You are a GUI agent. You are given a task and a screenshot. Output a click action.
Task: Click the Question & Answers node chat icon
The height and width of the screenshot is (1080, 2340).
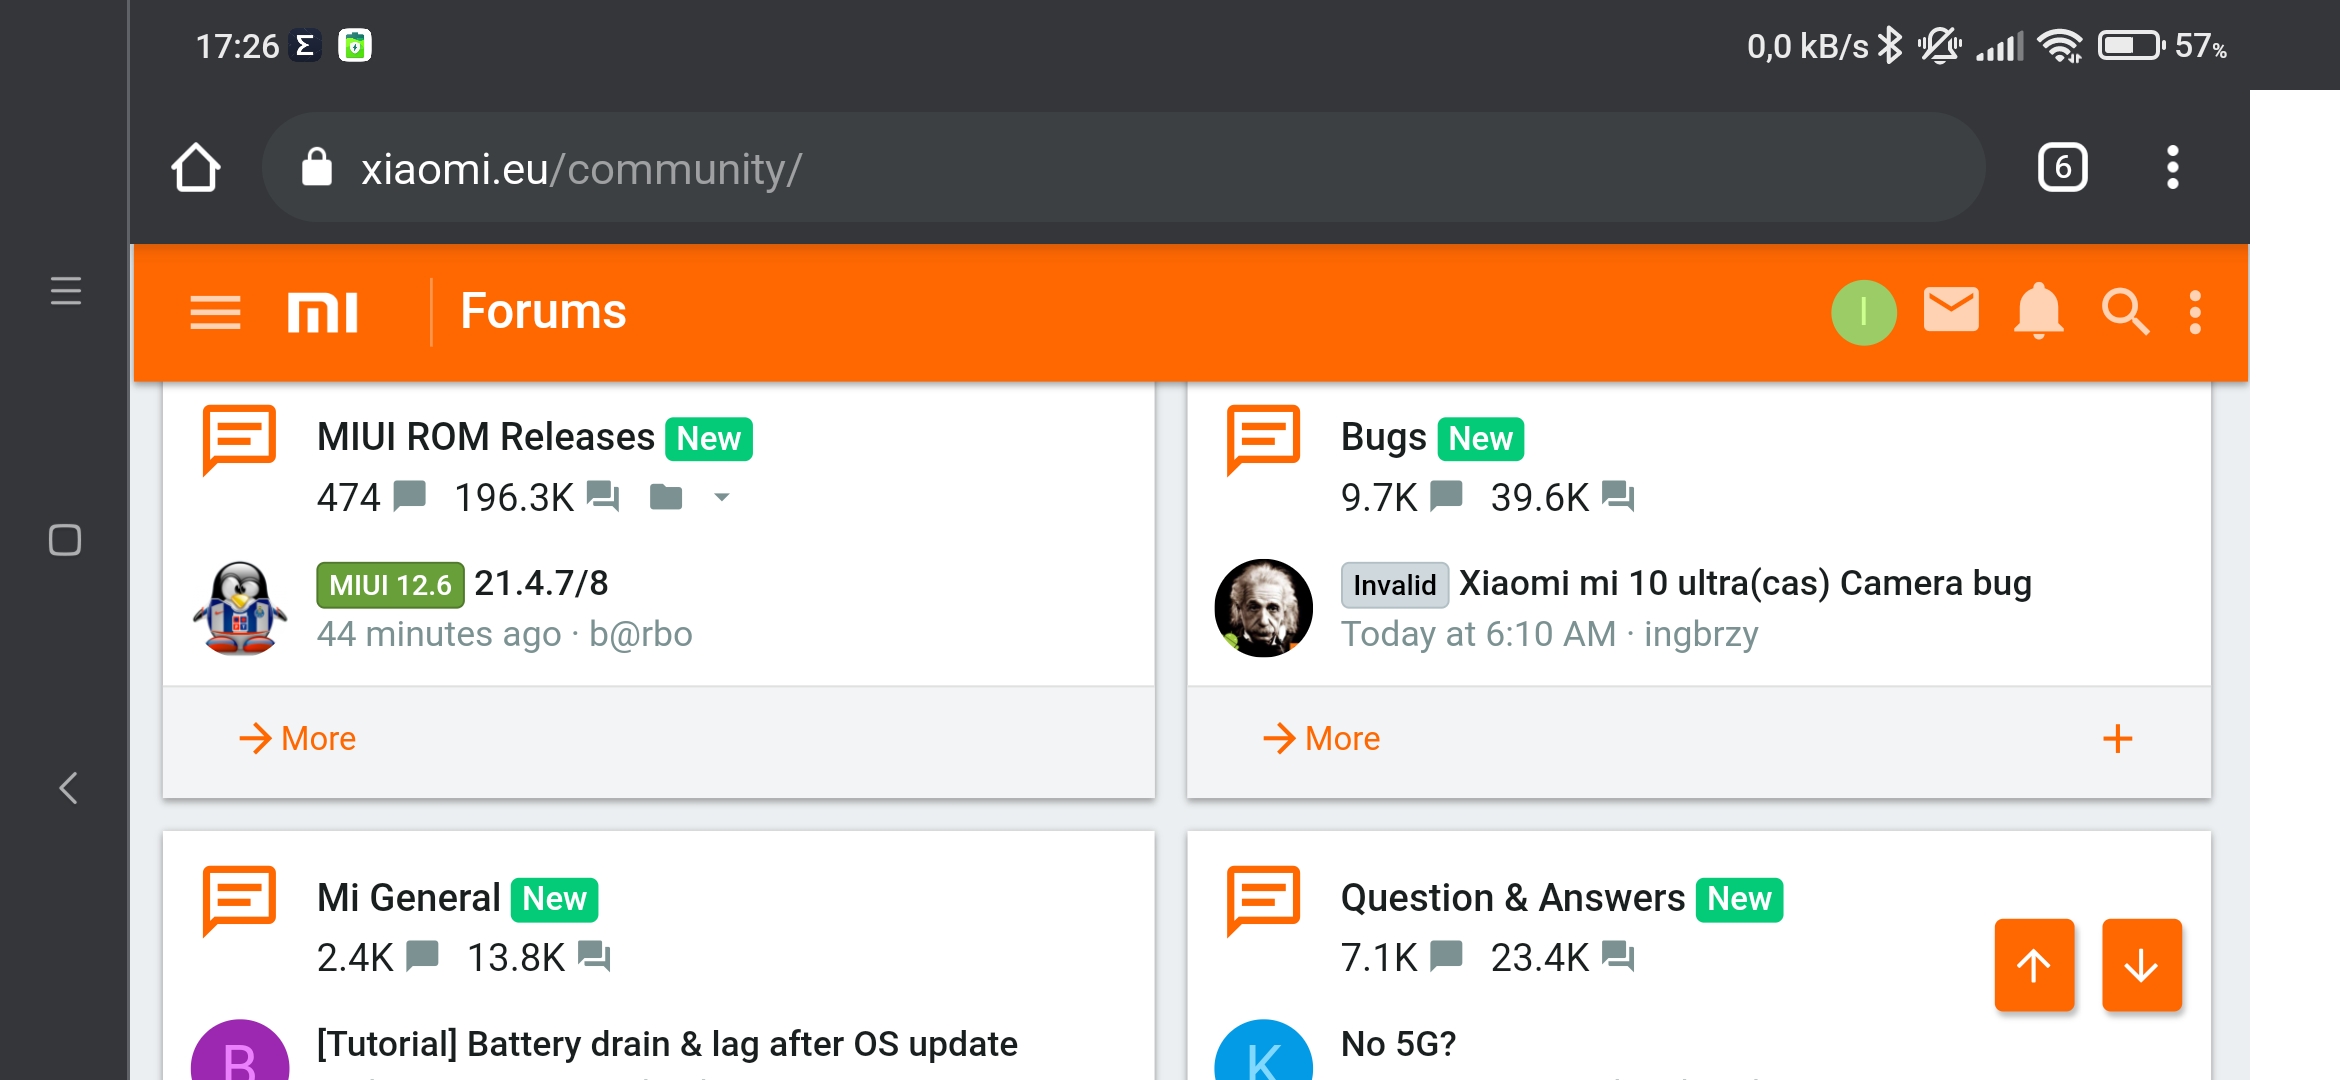(x=1263, y=899)
